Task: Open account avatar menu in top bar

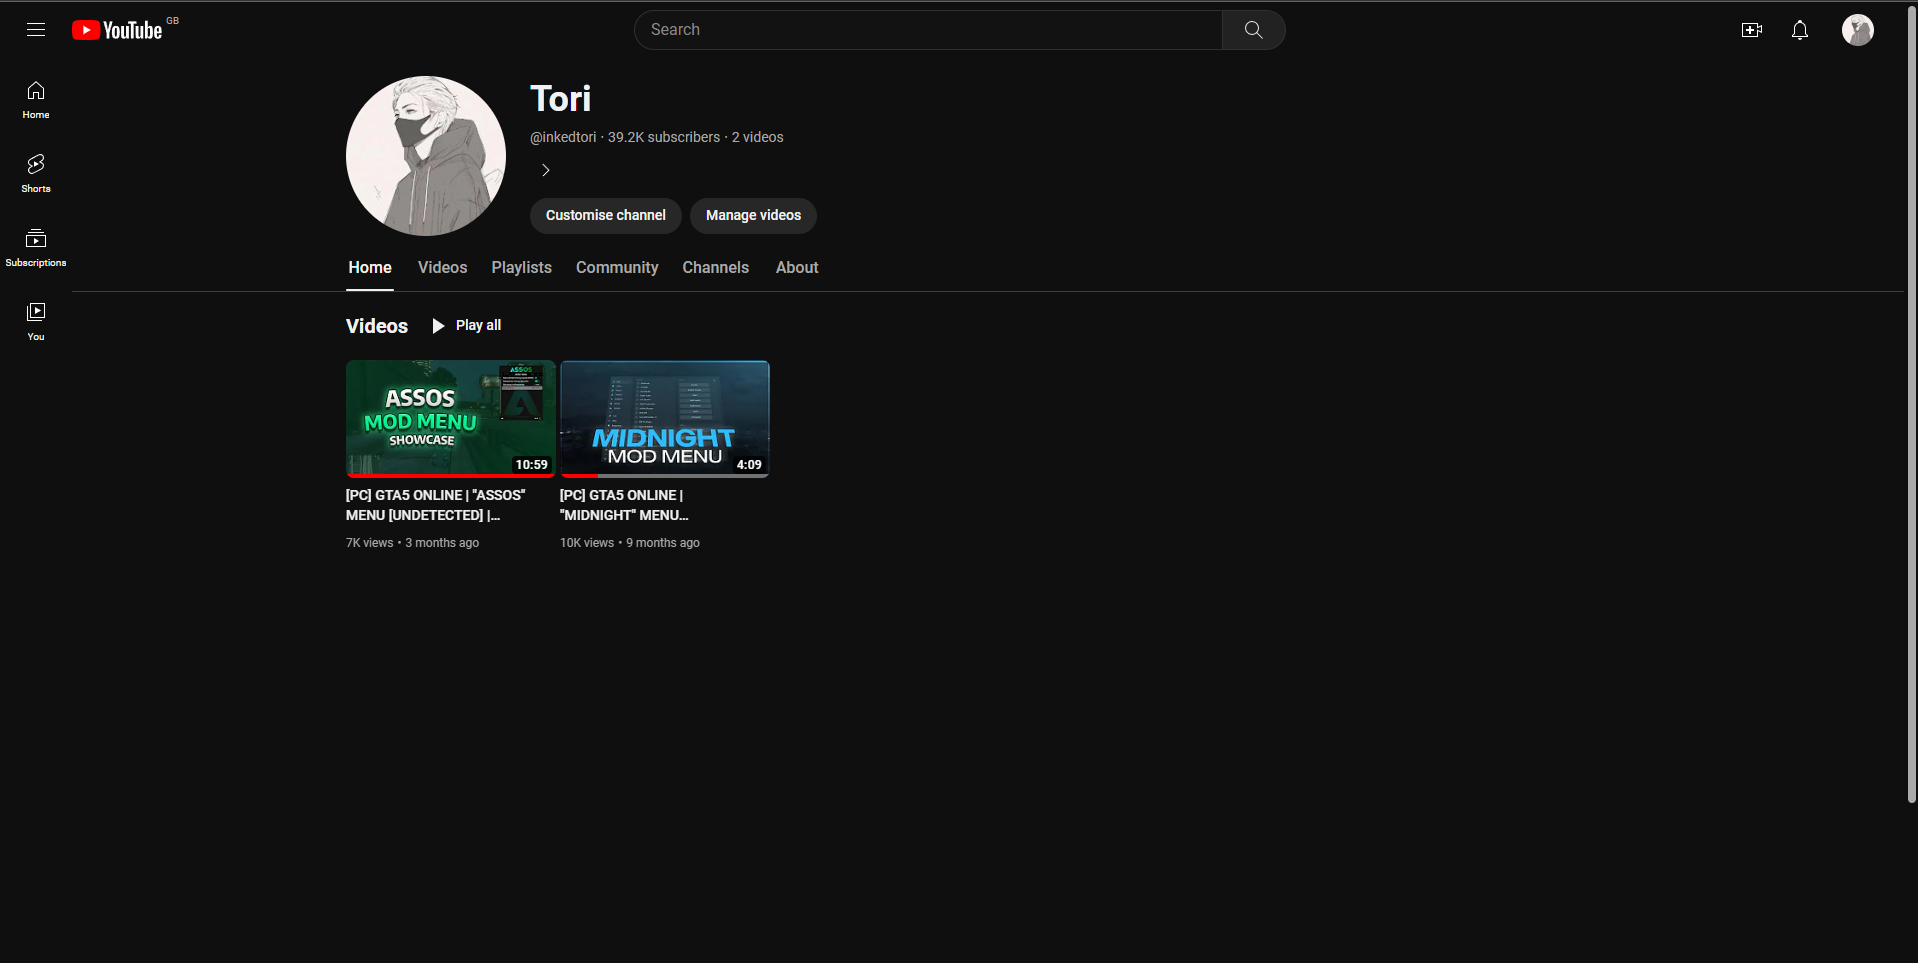Action: (x=1858, y=30)
